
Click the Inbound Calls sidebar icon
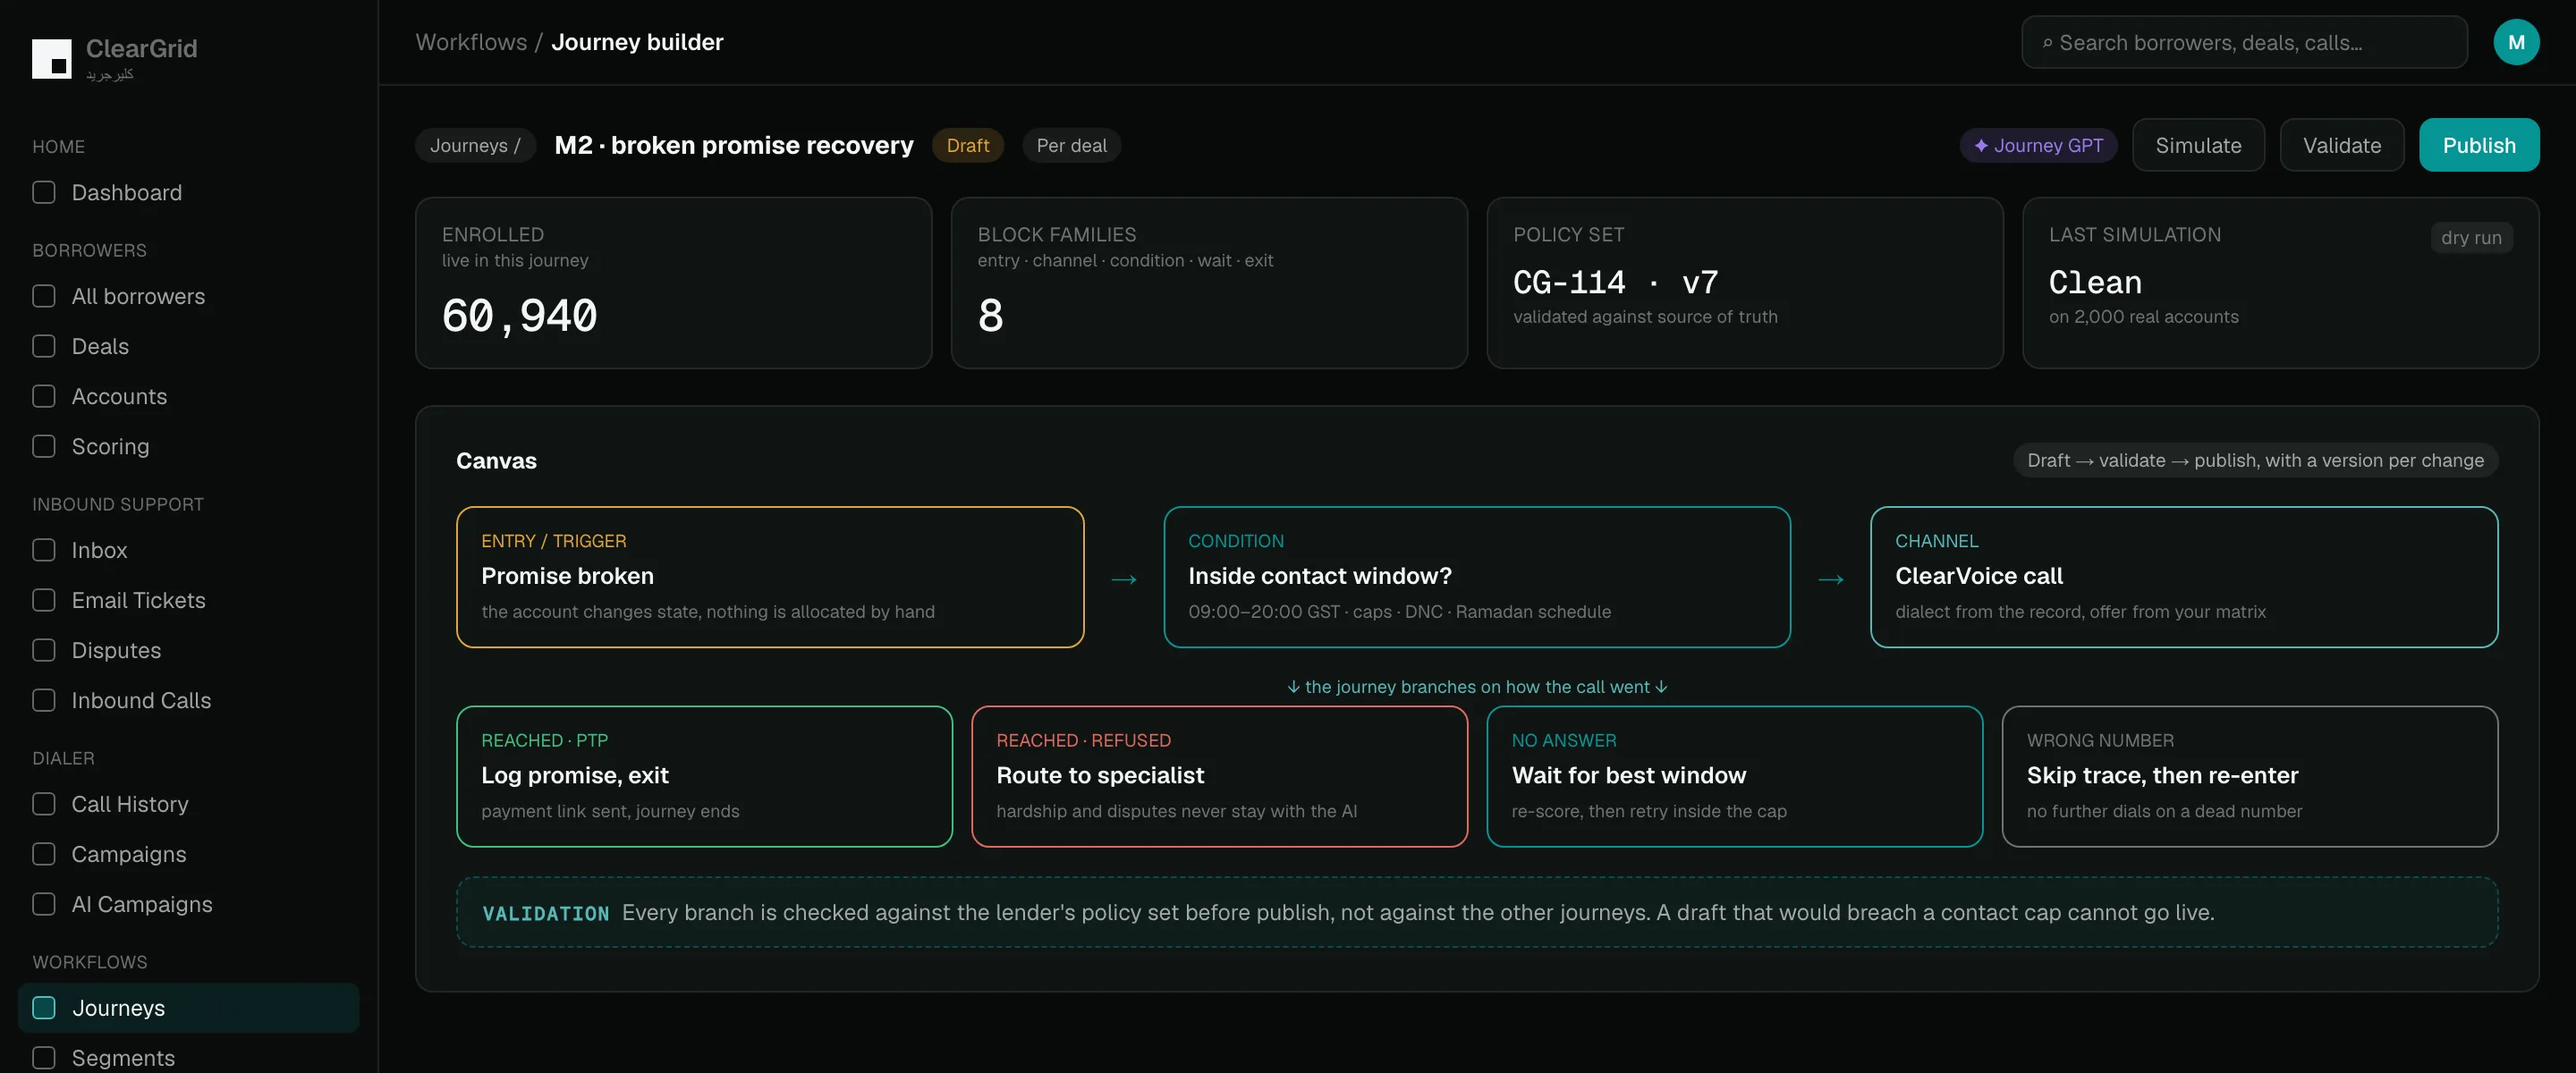(44, 700)
